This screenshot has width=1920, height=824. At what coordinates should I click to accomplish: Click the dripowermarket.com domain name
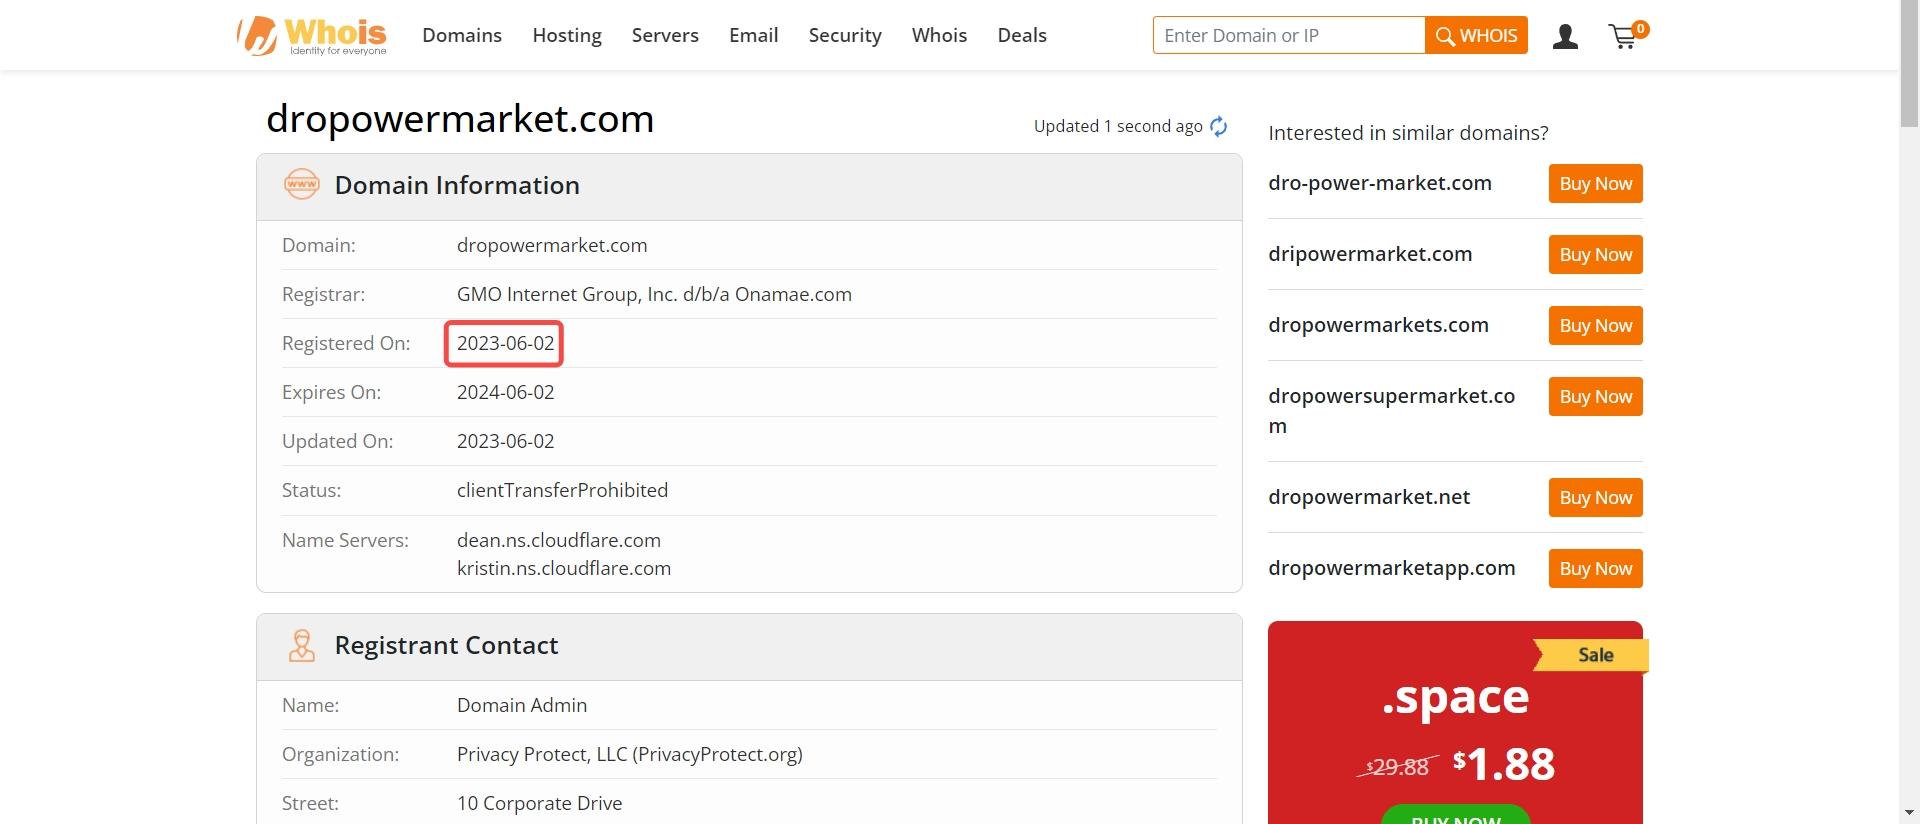1370,254
